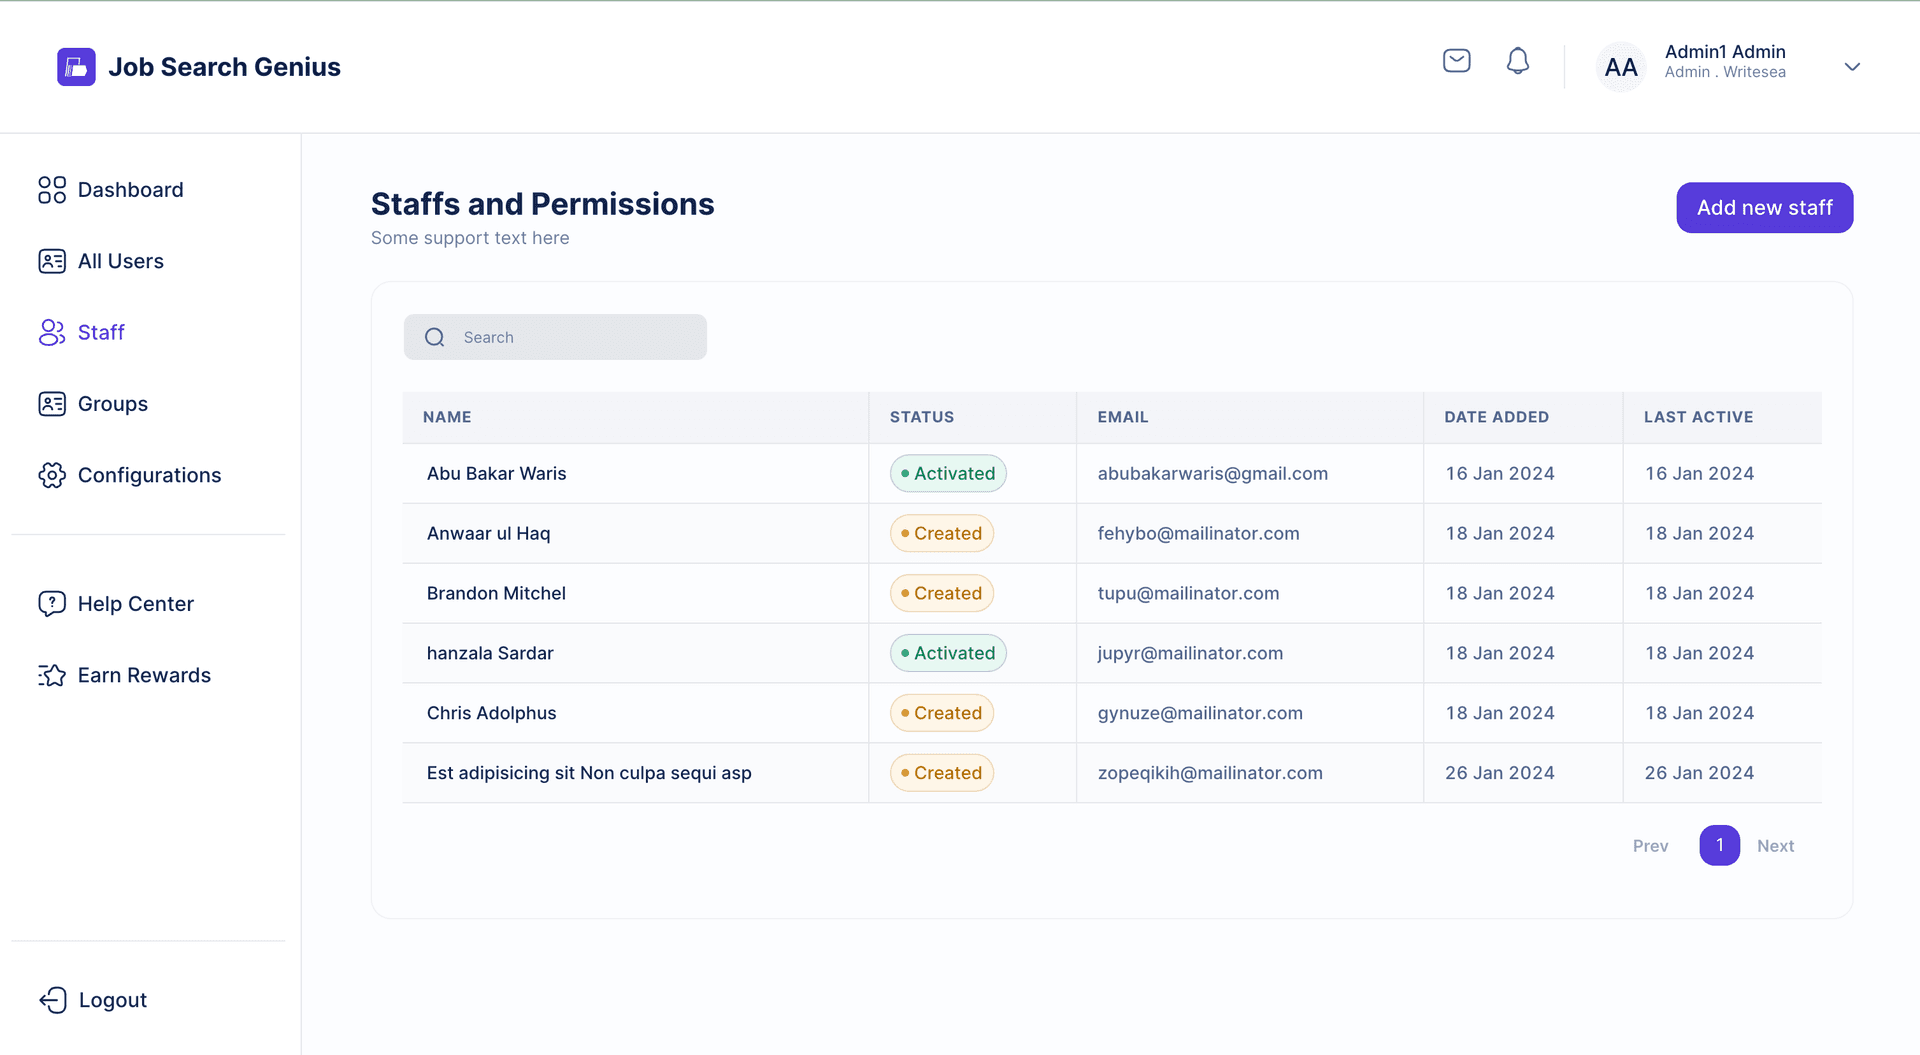Click the Earn Rewards star icon
The image size is (1920, 1055).
[x=52, y=676]
